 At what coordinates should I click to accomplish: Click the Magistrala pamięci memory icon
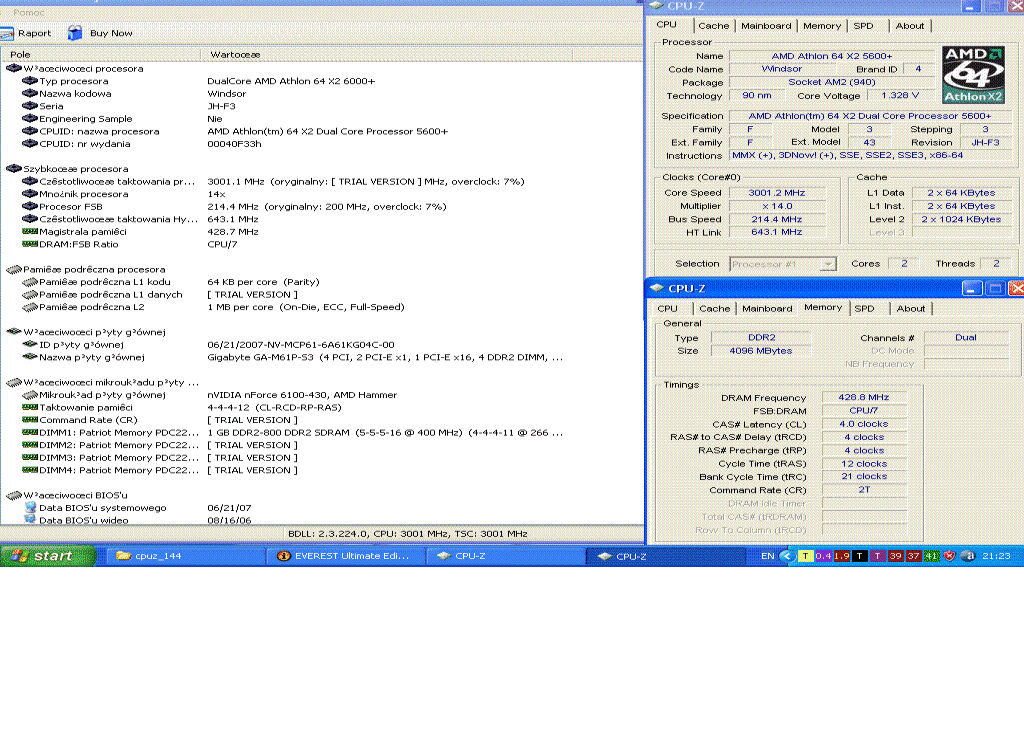click(29, 231)
